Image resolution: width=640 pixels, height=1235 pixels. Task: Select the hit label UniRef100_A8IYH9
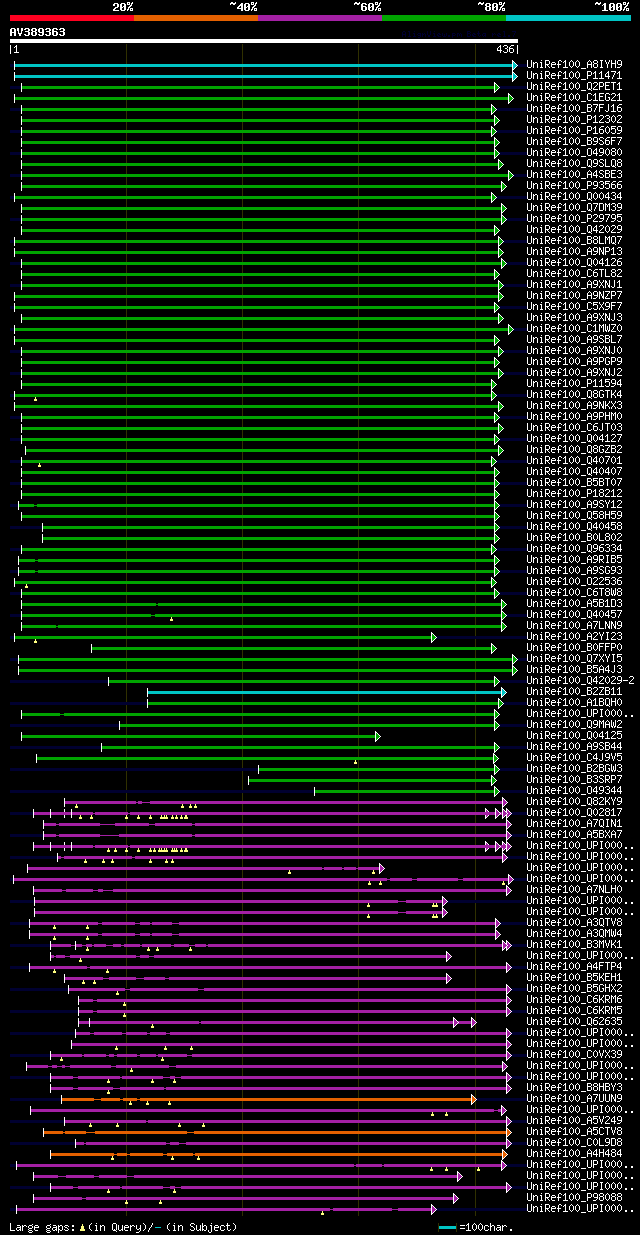pyautogui.click(x=576, y=64)
